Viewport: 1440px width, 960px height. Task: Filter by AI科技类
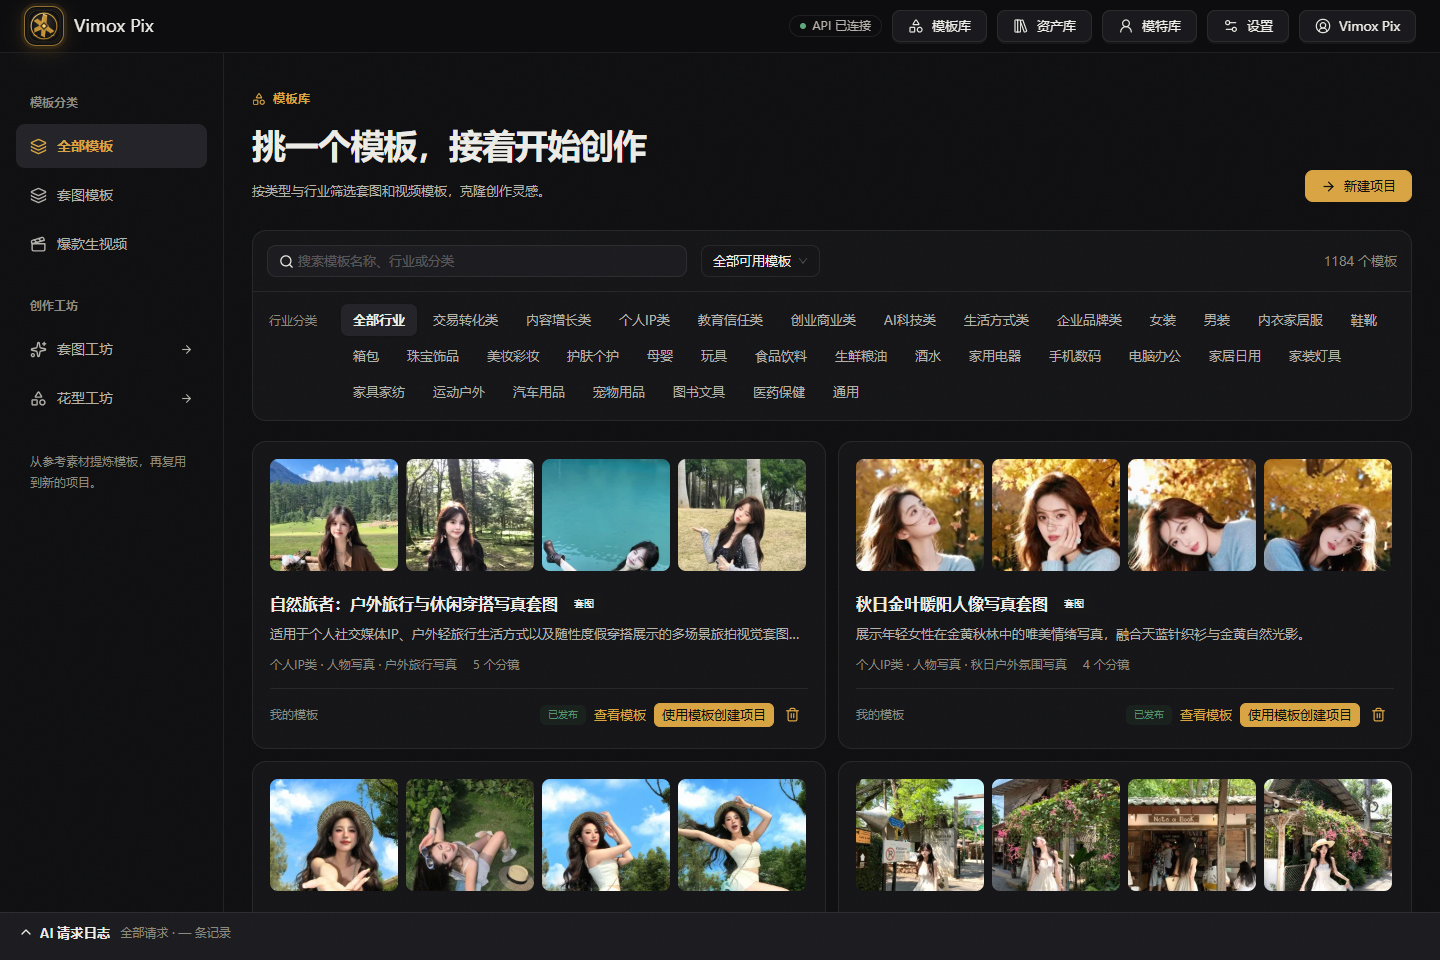pyautogui.click(x=910, y=320)
